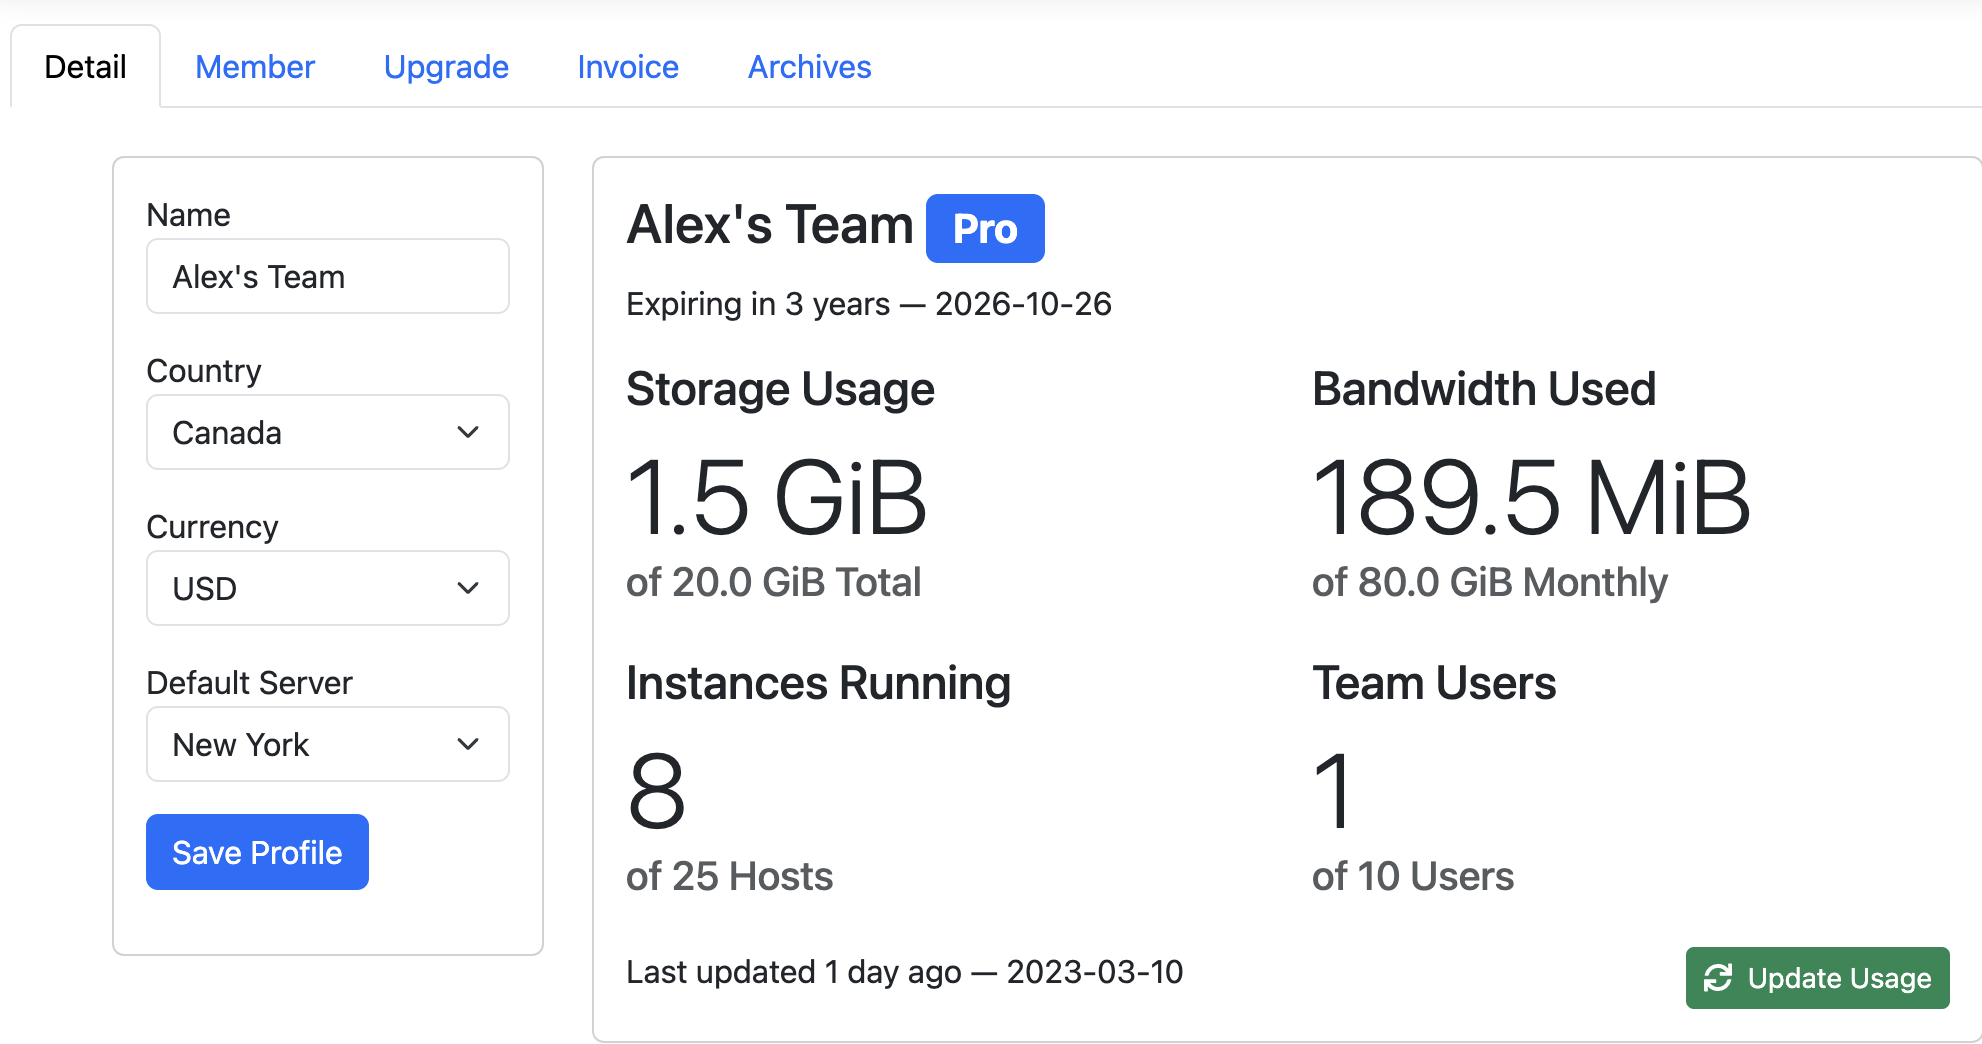This screenshot has width=1982, height=1044.
Task: Select the Detail tab
Action: point(86,67)
